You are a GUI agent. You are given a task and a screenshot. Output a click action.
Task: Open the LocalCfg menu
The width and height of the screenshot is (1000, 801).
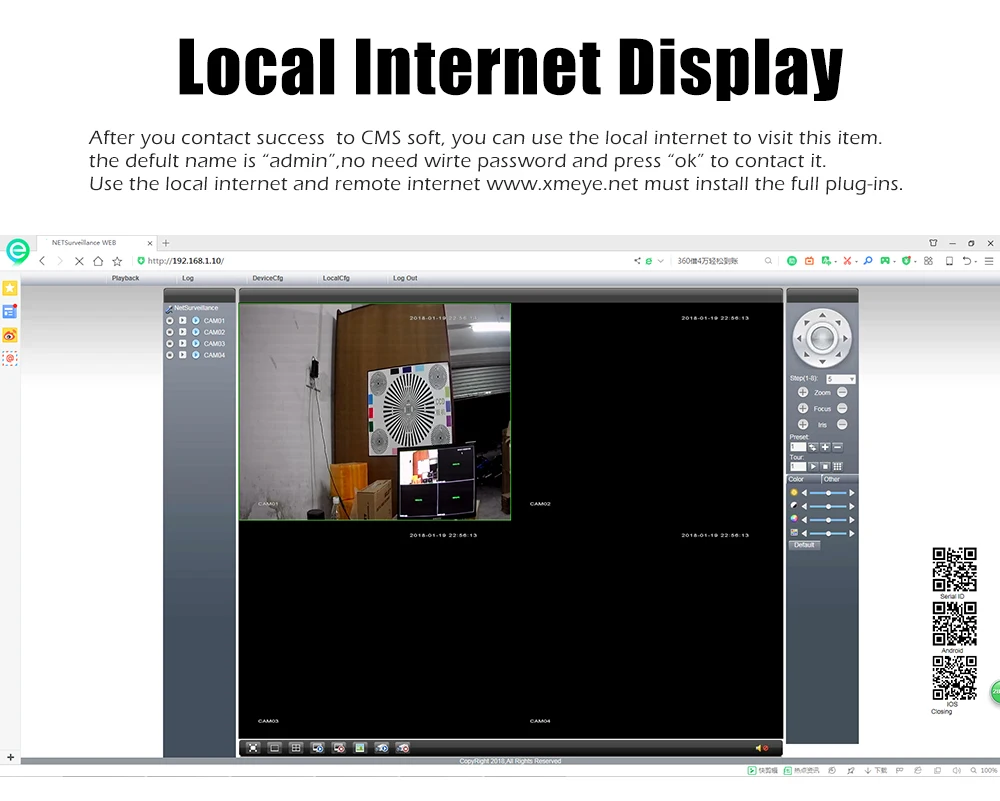coord(336,278)
